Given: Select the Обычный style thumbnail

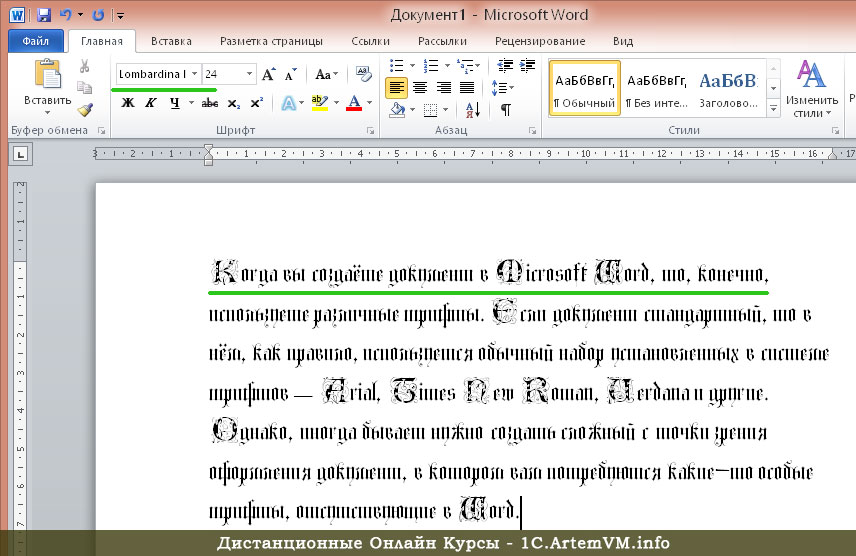Looking at the screenshot, I should (x=584, y=88).
